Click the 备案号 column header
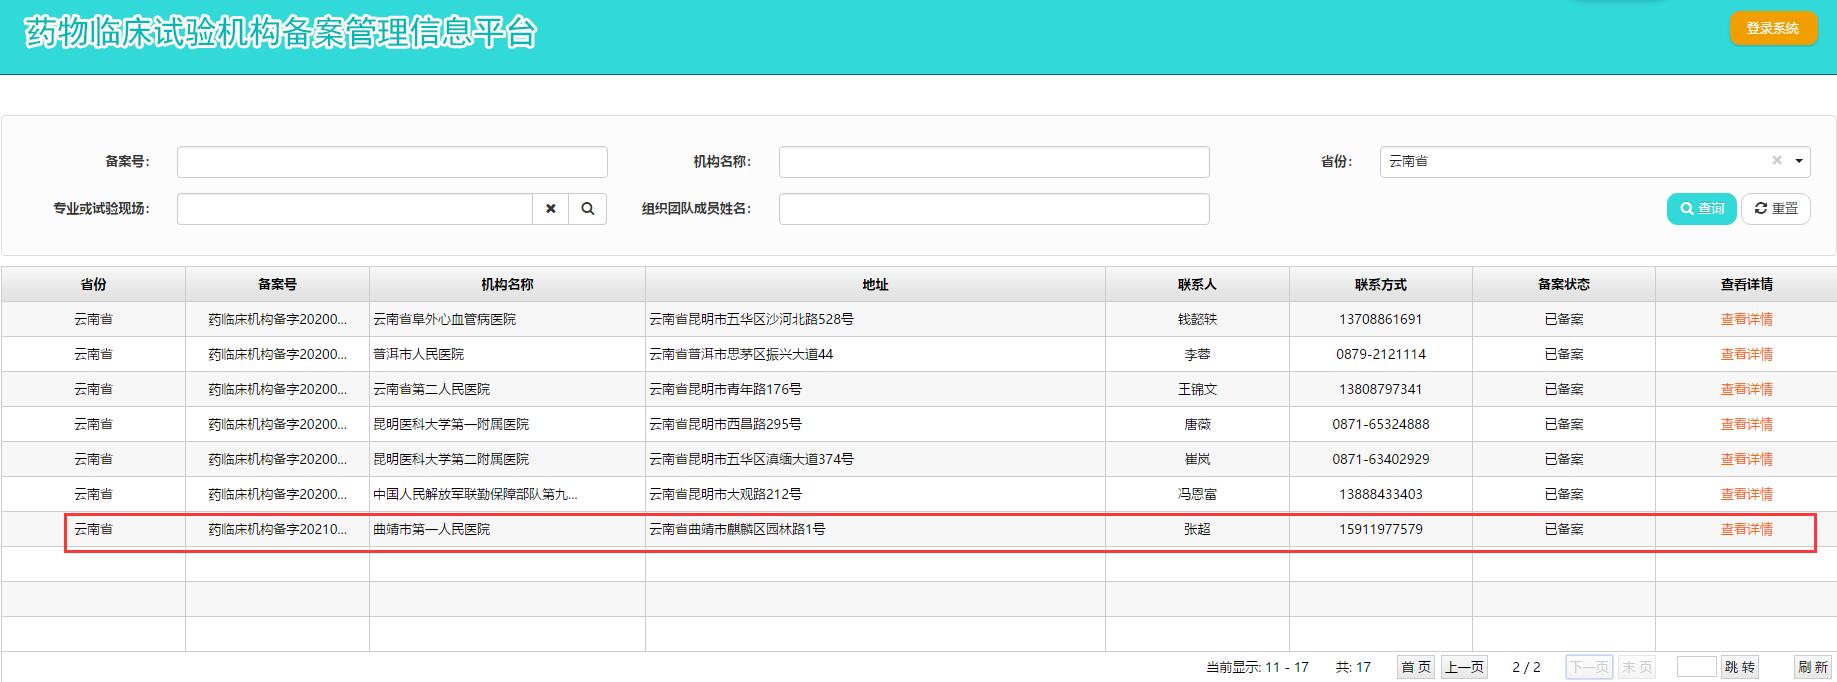 [x=277, y=284]
